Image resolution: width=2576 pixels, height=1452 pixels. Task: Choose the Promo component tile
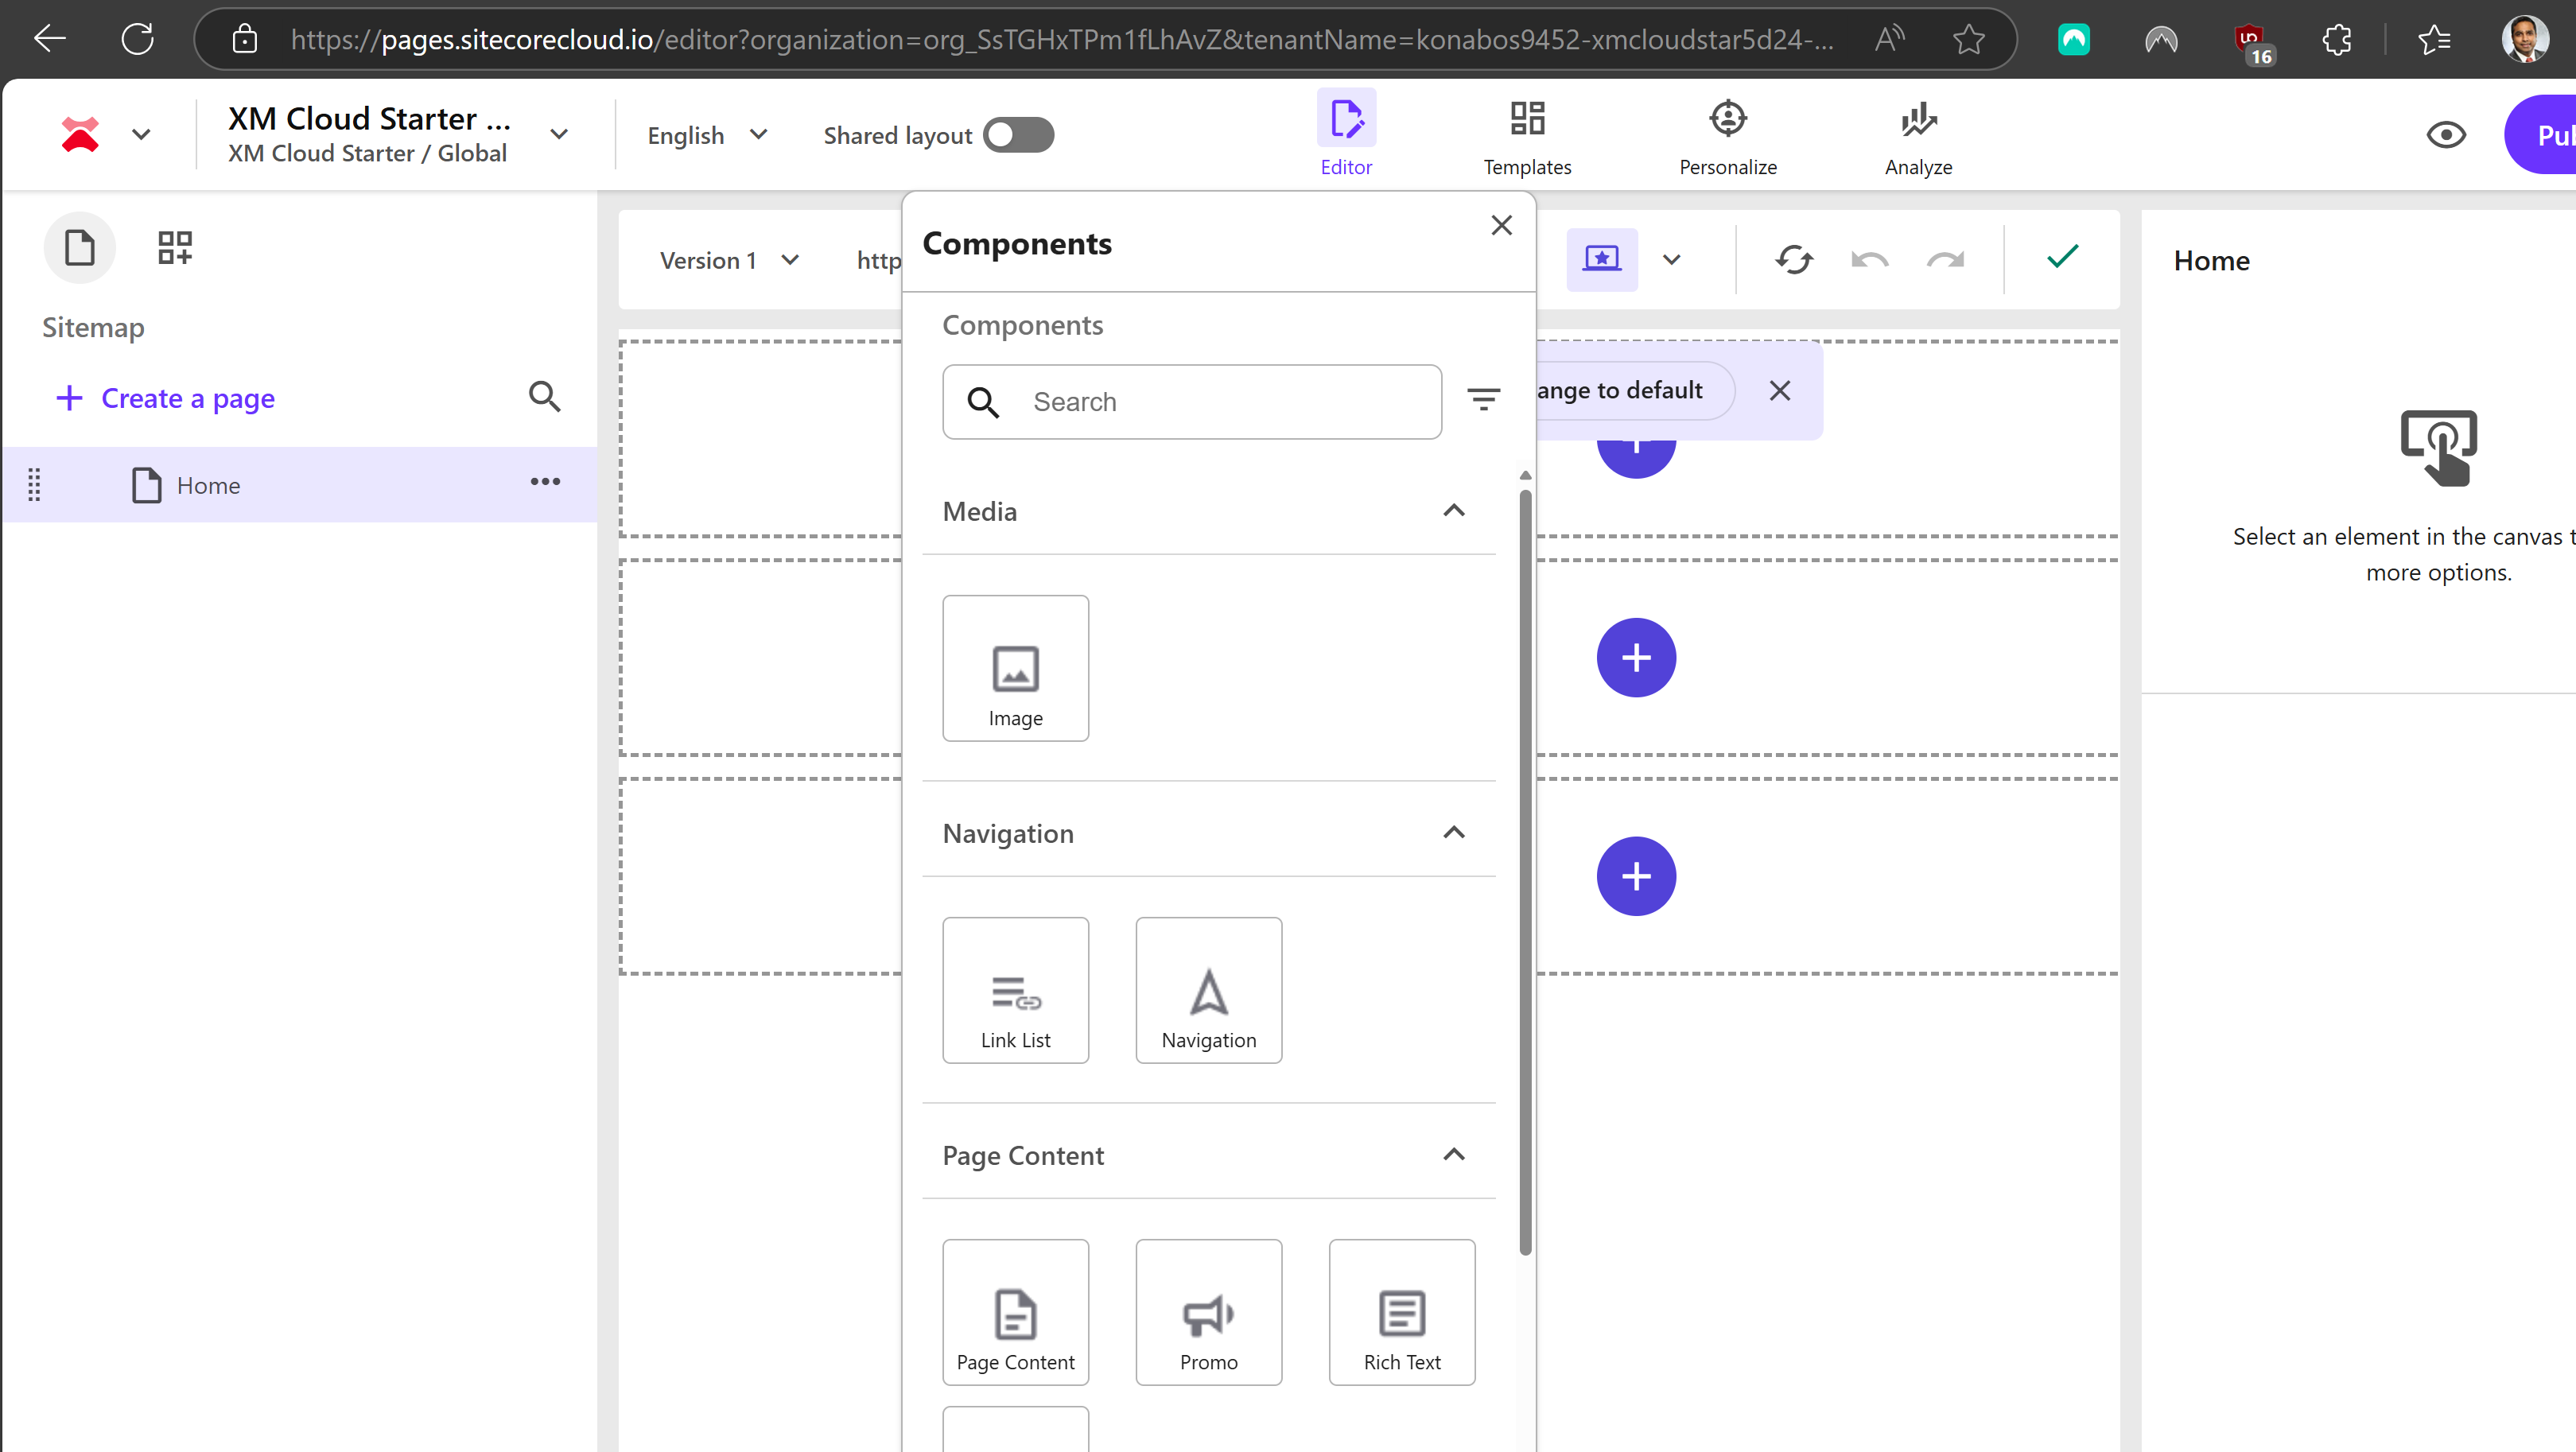pyautogui.click(x=1208, y=1312)
